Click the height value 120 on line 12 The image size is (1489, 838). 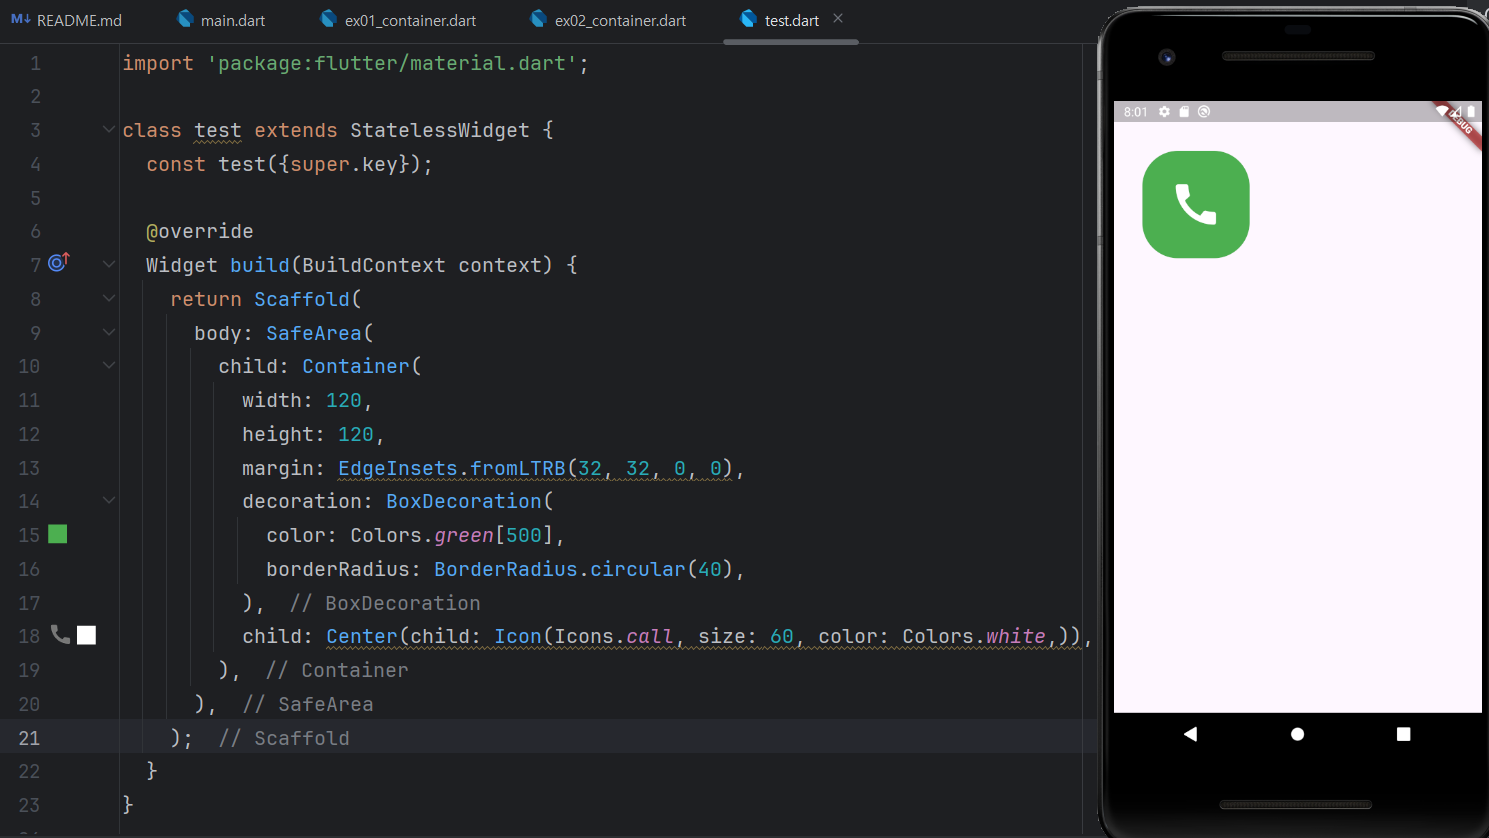[356, 434]
